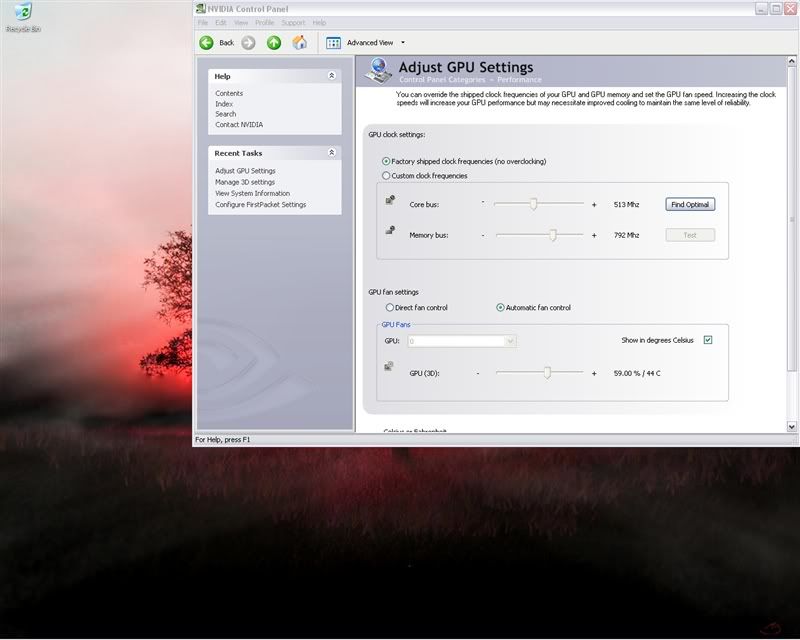Click the green Up arrow icon
The width and height of the screenshot is (800, 640).
(274, 43)
